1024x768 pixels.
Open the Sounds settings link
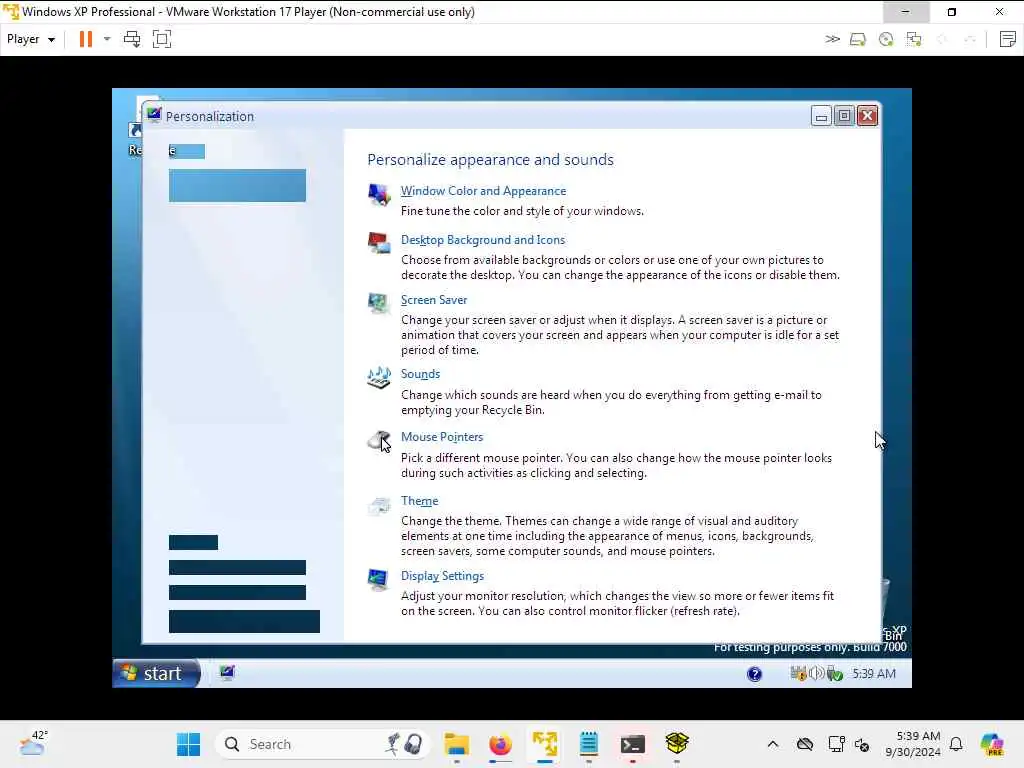tap(420, 374)
